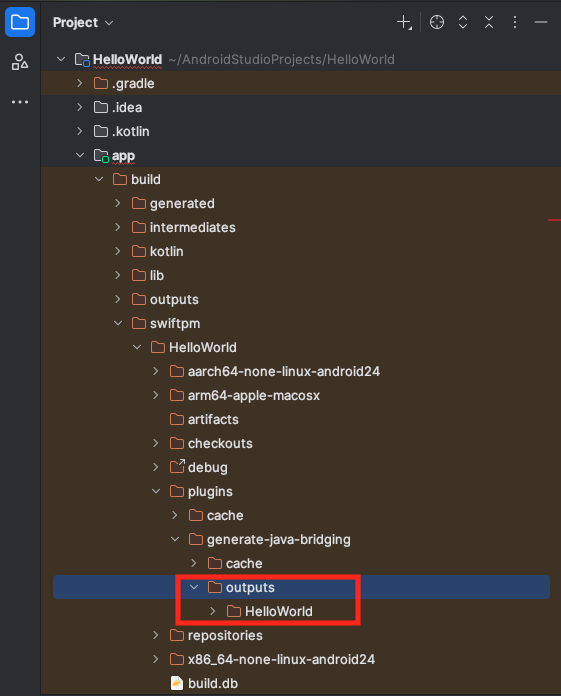Select the x86_64-none-linux-android24 row
561x696 pixels.
[301, 659]
